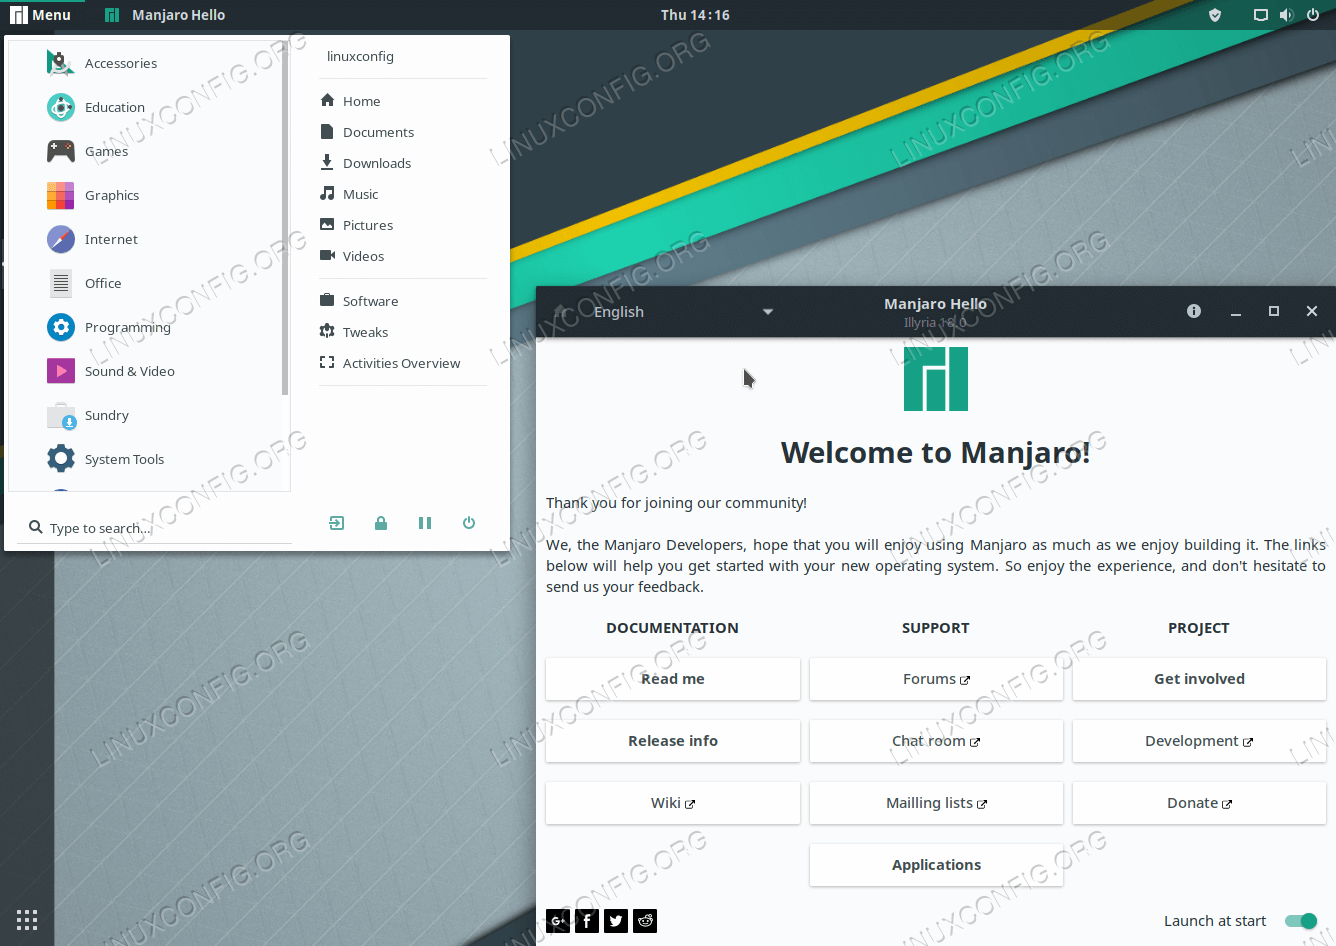This screenshot has width=1336, height=946.
Task: Expand the English language dropdown
Action: click(x=683, y=312)
